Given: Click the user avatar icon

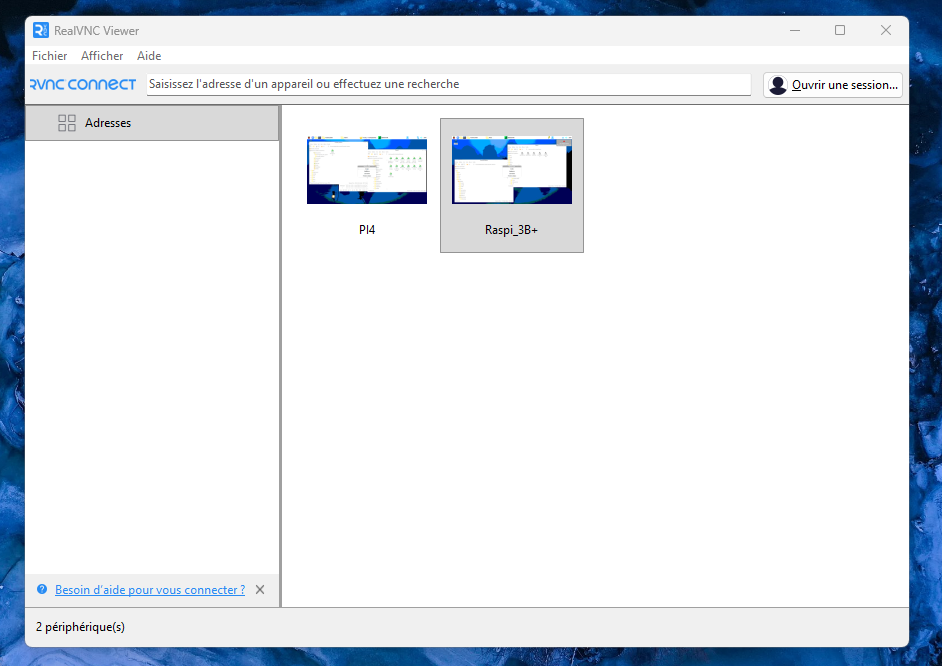Looking at the screenshot, I should [x=778, y=85].
